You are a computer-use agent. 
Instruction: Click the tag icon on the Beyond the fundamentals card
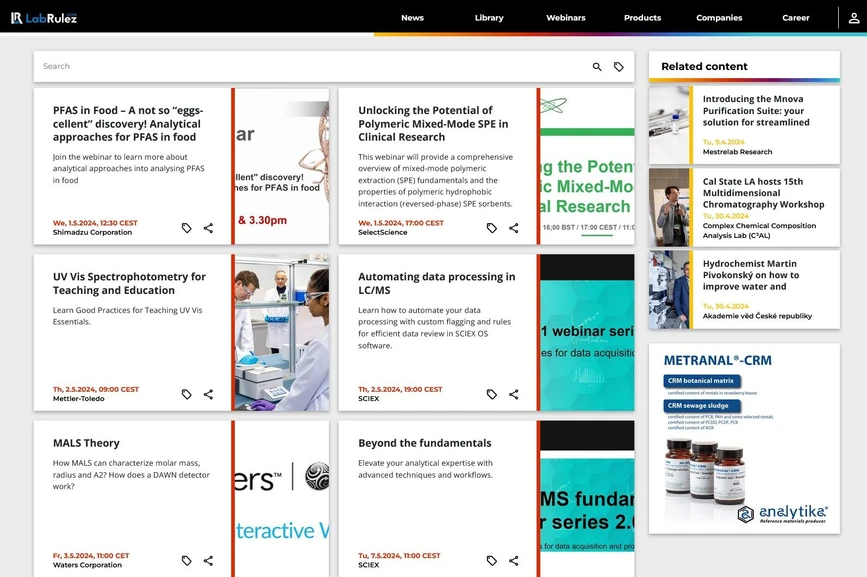(491, 561)
